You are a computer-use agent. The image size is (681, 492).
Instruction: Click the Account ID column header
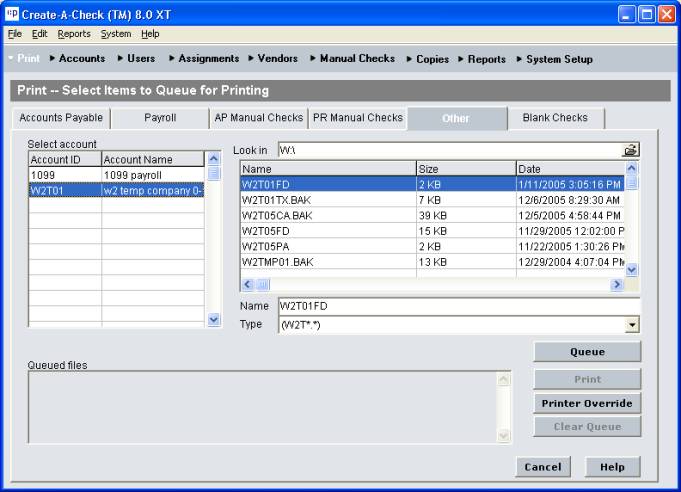(65, 159)
